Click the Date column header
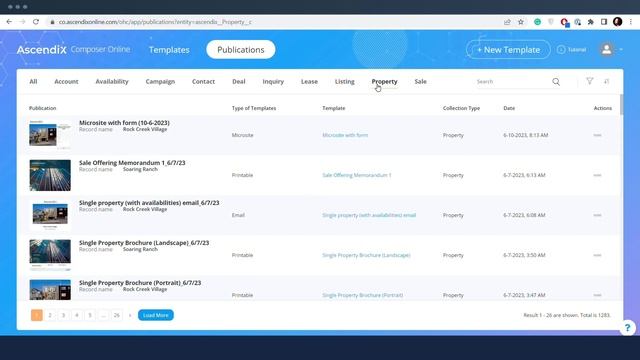The height and width of the screenshot is (360, 640). click(x=509, y=108)
